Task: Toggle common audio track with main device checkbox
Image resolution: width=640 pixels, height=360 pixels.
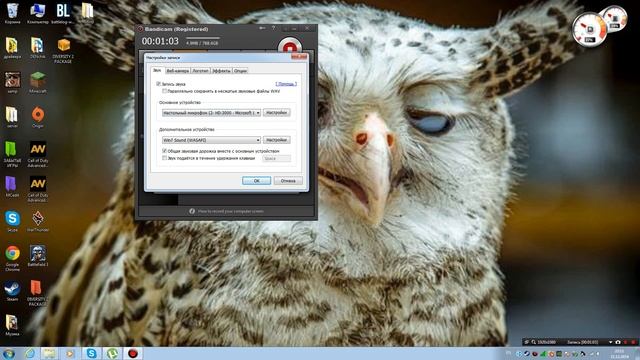Action: [x=164, y=151]
